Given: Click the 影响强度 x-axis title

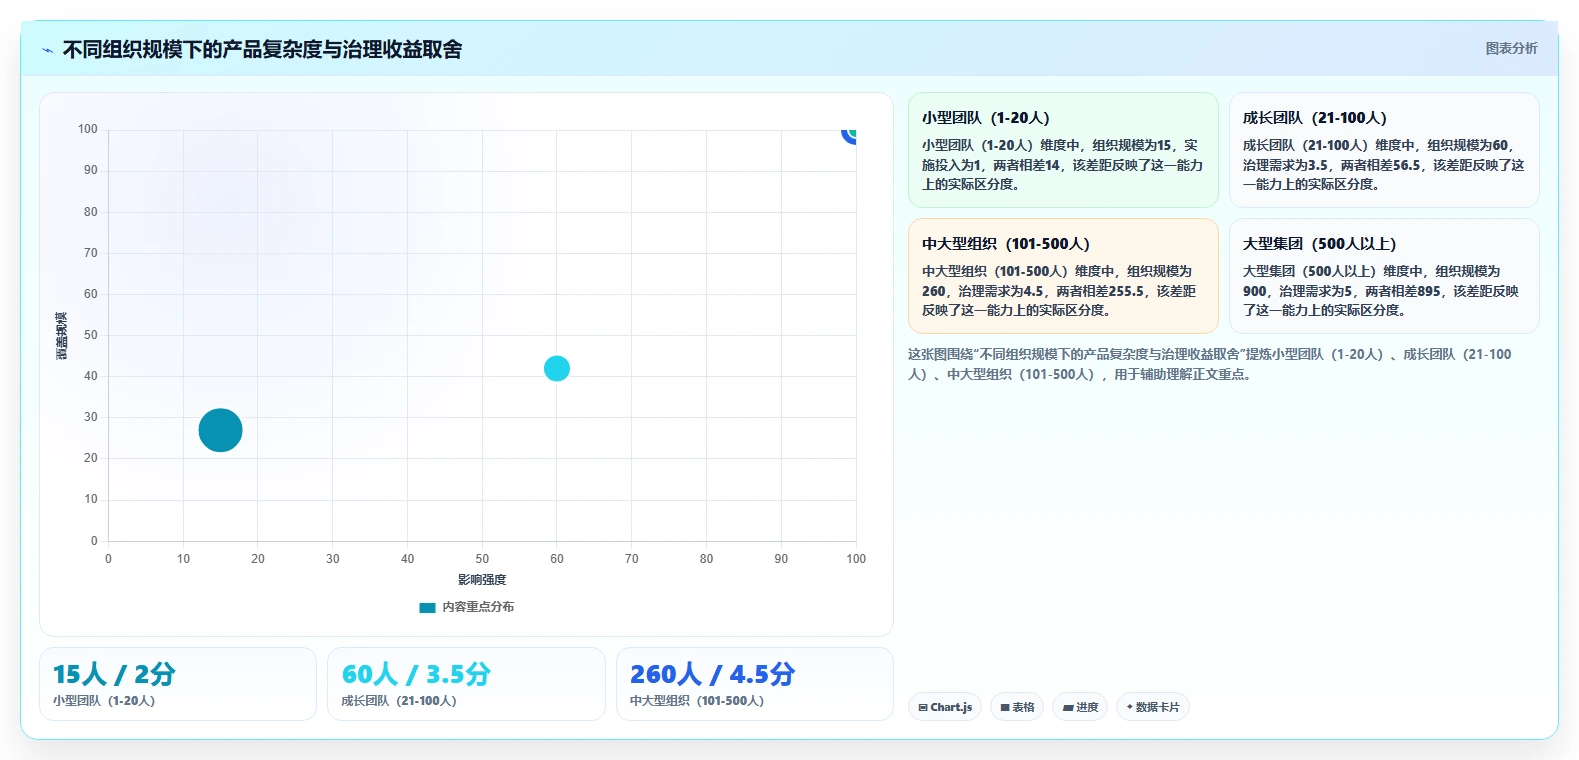Looking at the screenshot, I should click(x=482, y=580).
